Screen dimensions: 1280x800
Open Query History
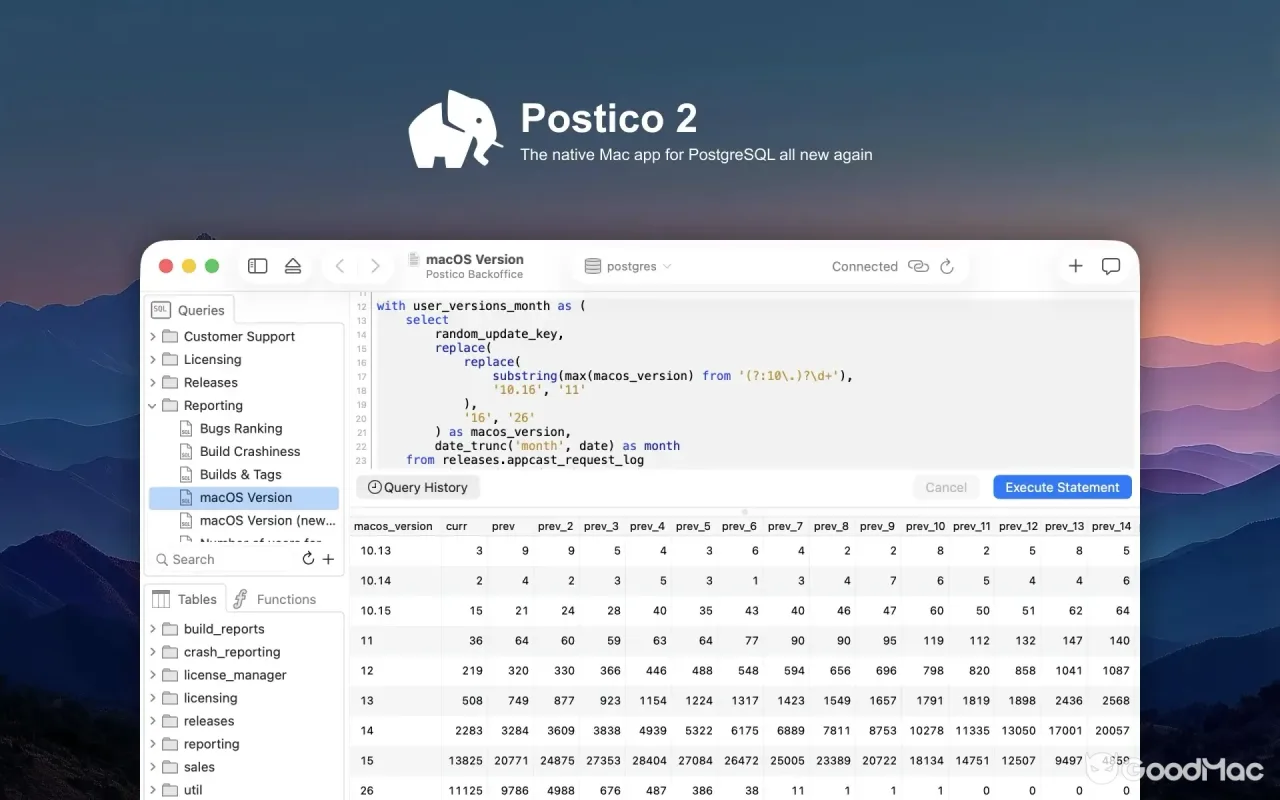[x=418, y=487]
